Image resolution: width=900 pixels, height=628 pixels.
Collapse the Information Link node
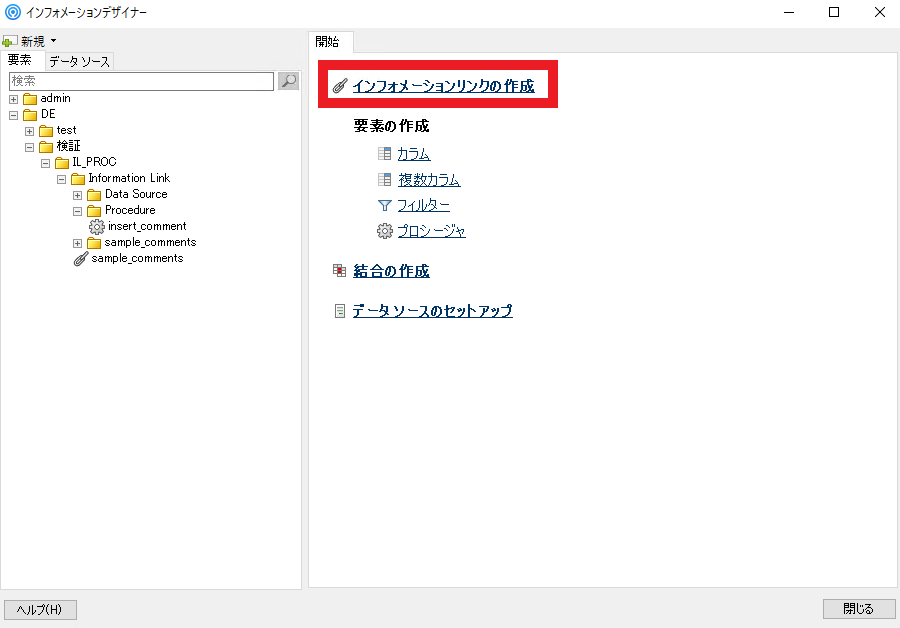[x=62, y=180]
